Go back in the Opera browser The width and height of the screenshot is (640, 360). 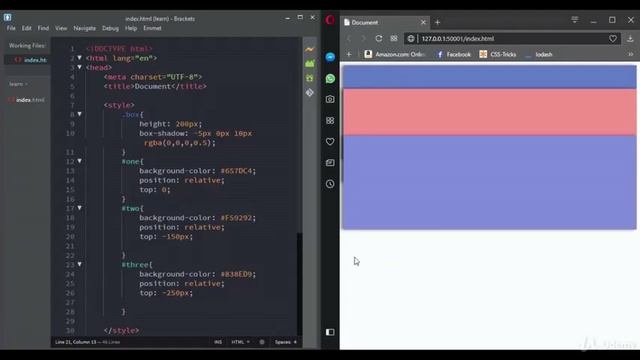point(349,38)
